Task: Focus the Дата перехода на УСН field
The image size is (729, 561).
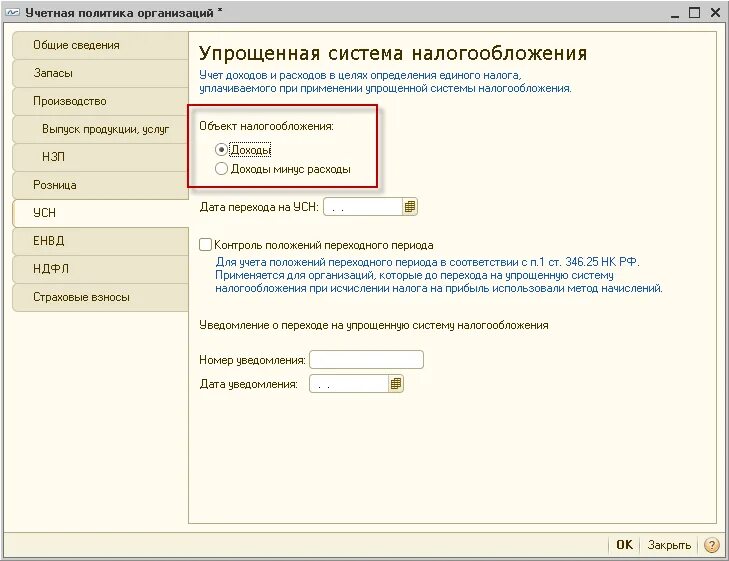Action: coord(363,207)
